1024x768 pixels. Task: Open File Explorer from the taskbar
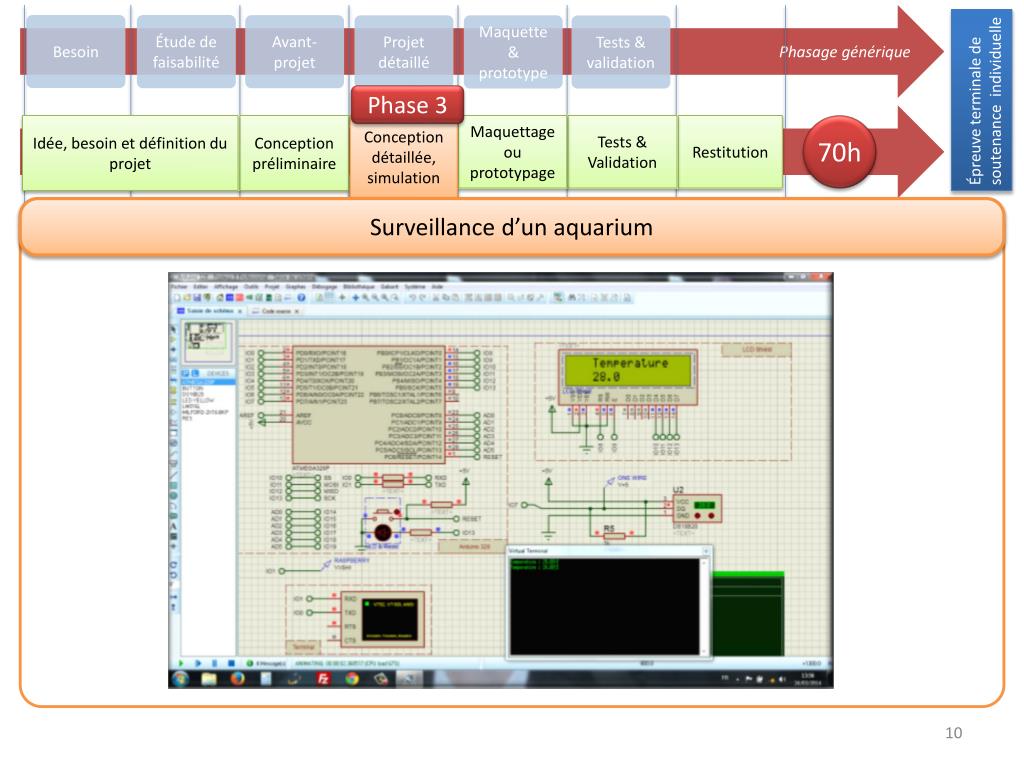209,679
